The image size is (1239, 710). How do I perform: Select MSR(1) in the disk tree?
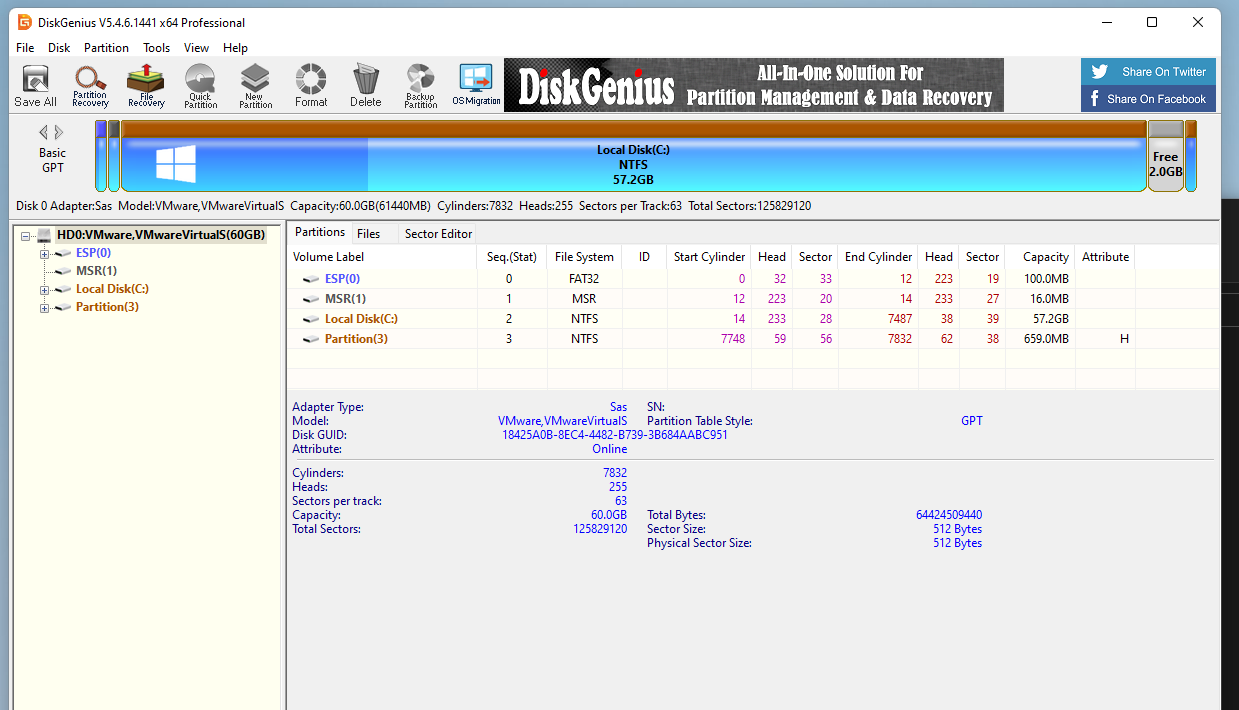pos(96,271)
